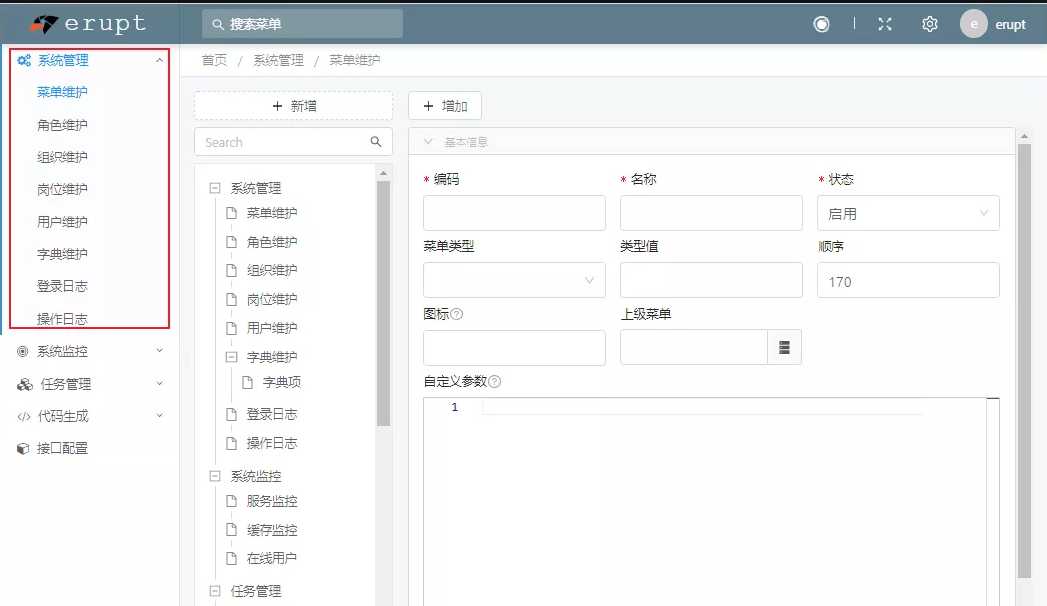Open 字典维护 in sidebar
Screen dimensions: 1047x606
tap(62, 254)
